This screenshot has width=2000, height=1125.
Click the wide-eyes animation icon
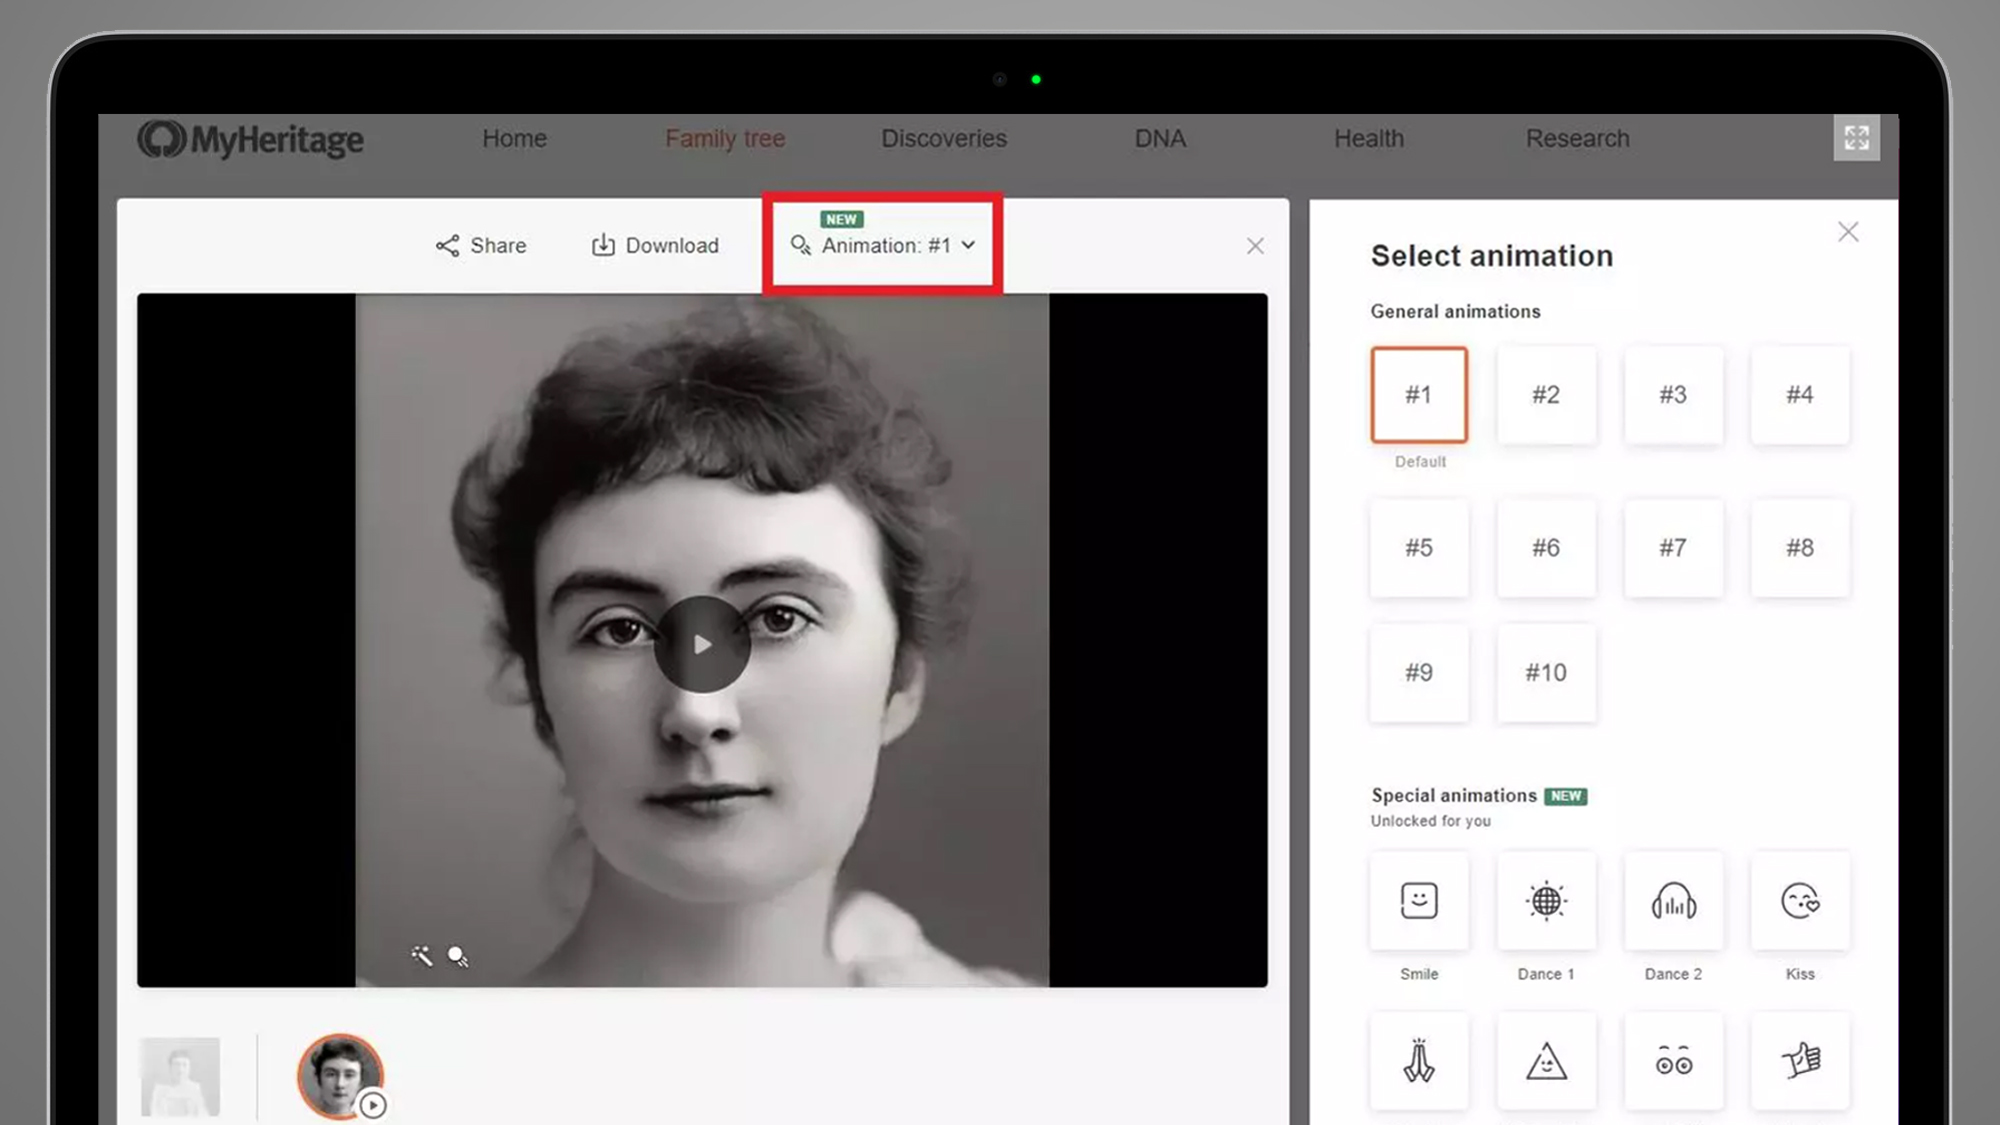(x=1673, y=1062)
